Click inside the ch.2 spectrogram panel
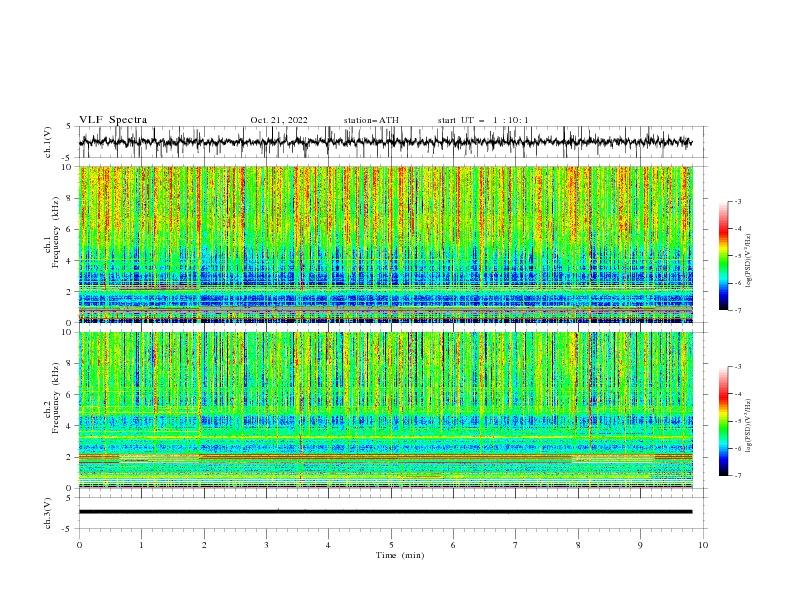 tap(386, 410)
